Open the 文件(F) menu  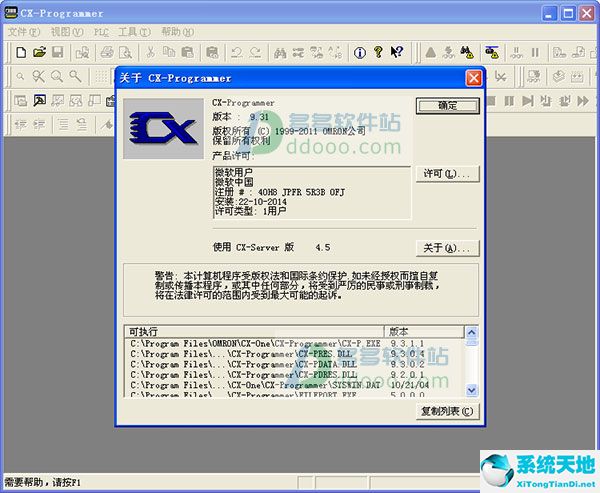click(x=24, y=32)
